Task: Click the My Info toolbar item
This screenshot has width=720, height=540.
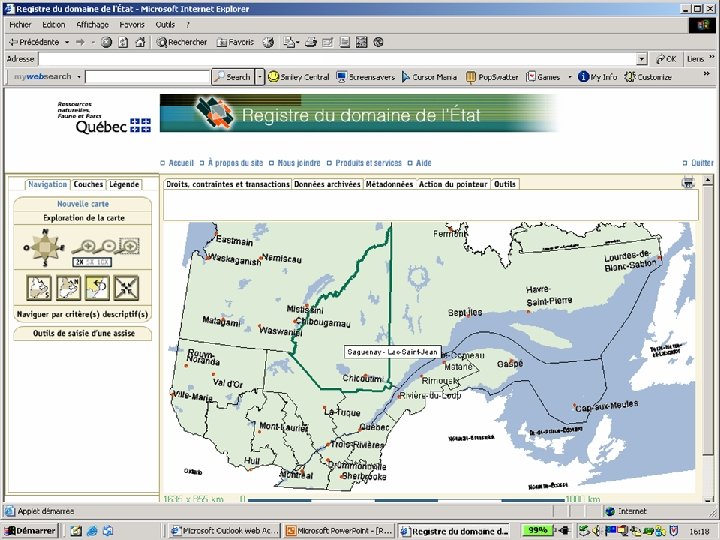Action: 597,77
